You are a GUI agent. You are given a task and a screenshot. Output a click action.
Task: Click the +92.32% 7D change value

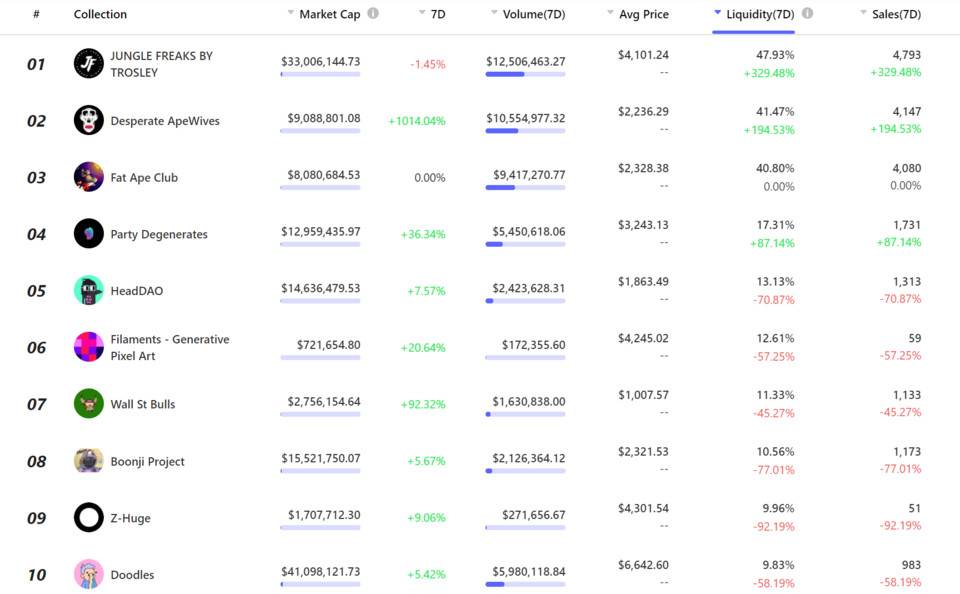(x=423, y=404)
